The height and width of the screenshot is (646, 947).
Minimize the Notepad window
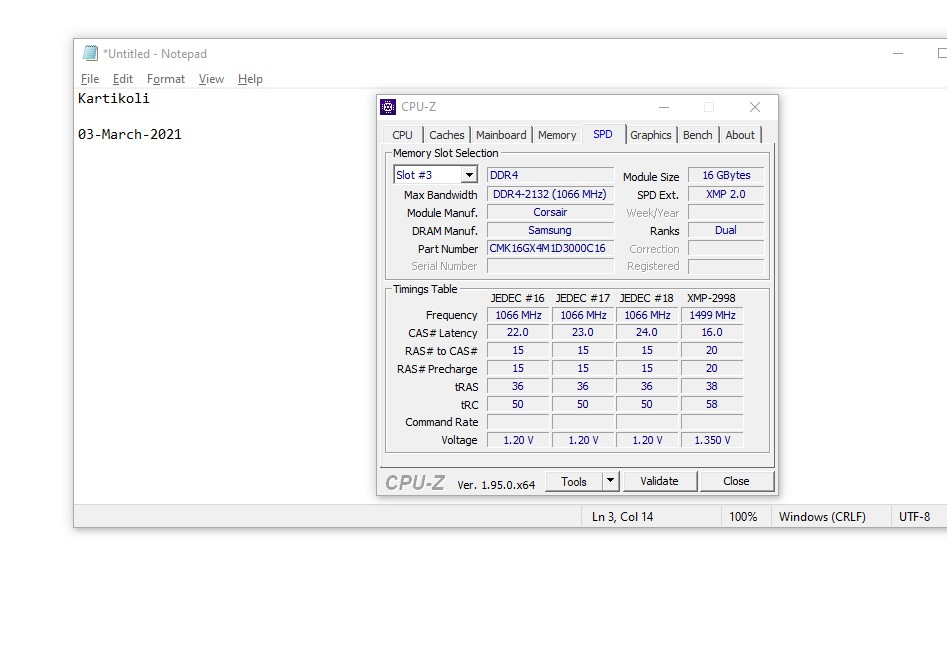click(896, 54)
